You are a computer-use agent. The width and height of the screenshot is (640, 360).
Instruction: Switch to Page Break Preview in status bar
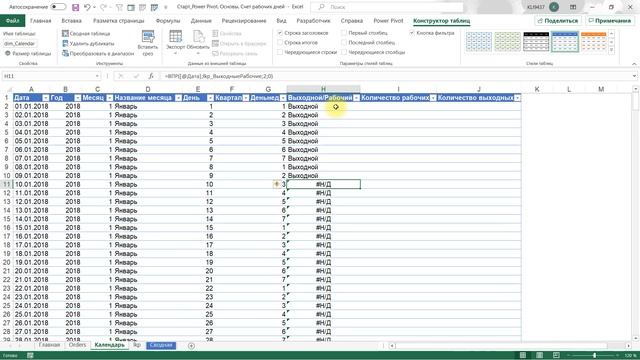556,356
